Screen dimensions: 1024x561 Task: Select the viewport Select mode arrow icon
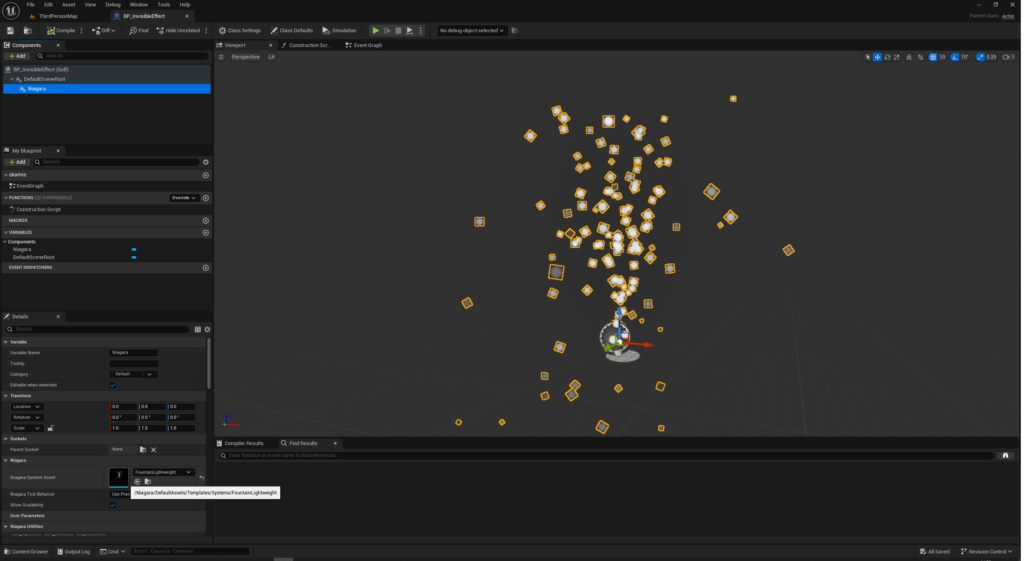pos(868,57)
